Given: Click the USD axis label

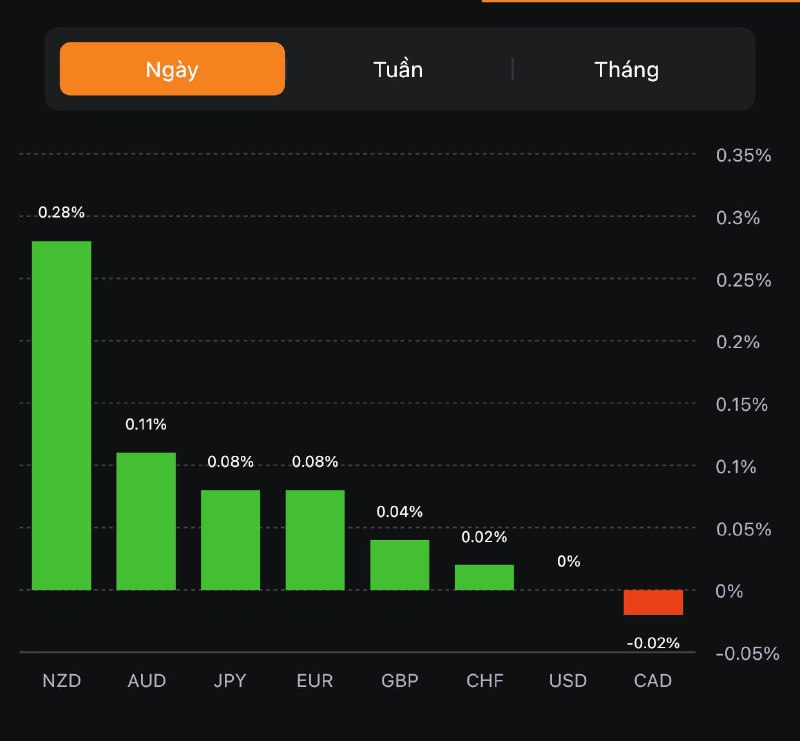Looking at the screenshot, I should pos(568,681).
